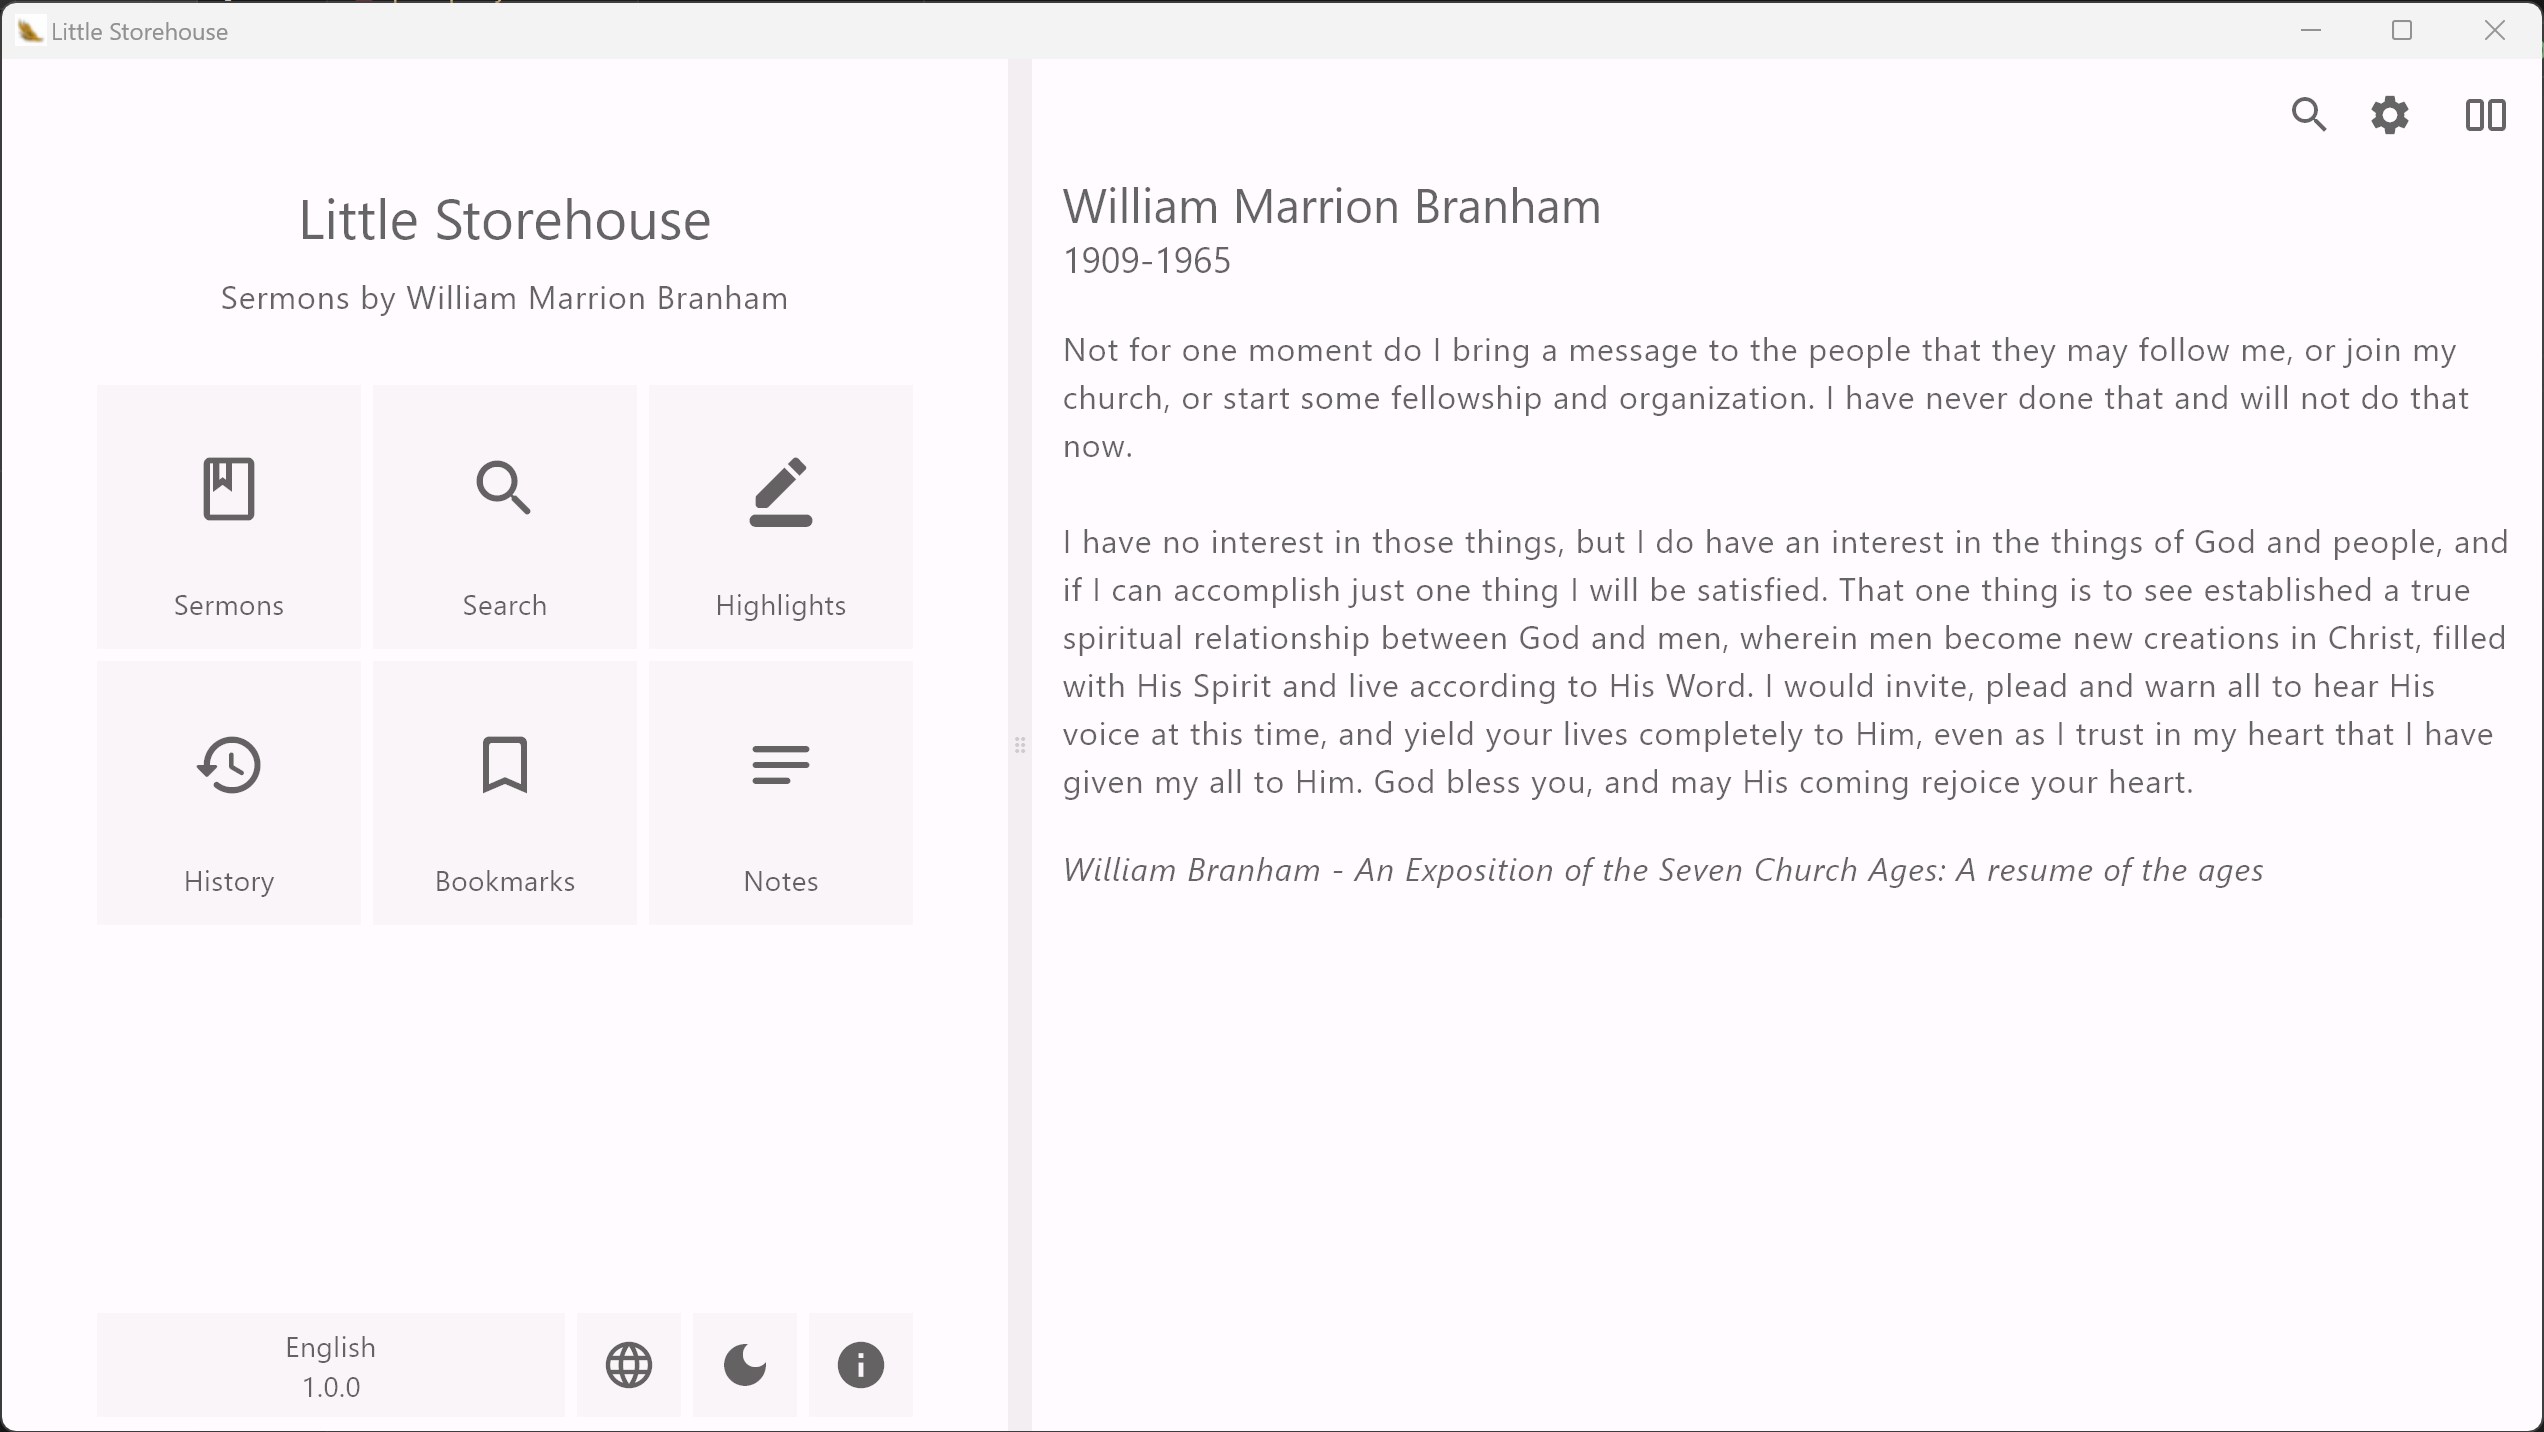2544x1432 pixels.
Task: Click the Seven Church Ages citation text
Action: [x=1662, y=870]
